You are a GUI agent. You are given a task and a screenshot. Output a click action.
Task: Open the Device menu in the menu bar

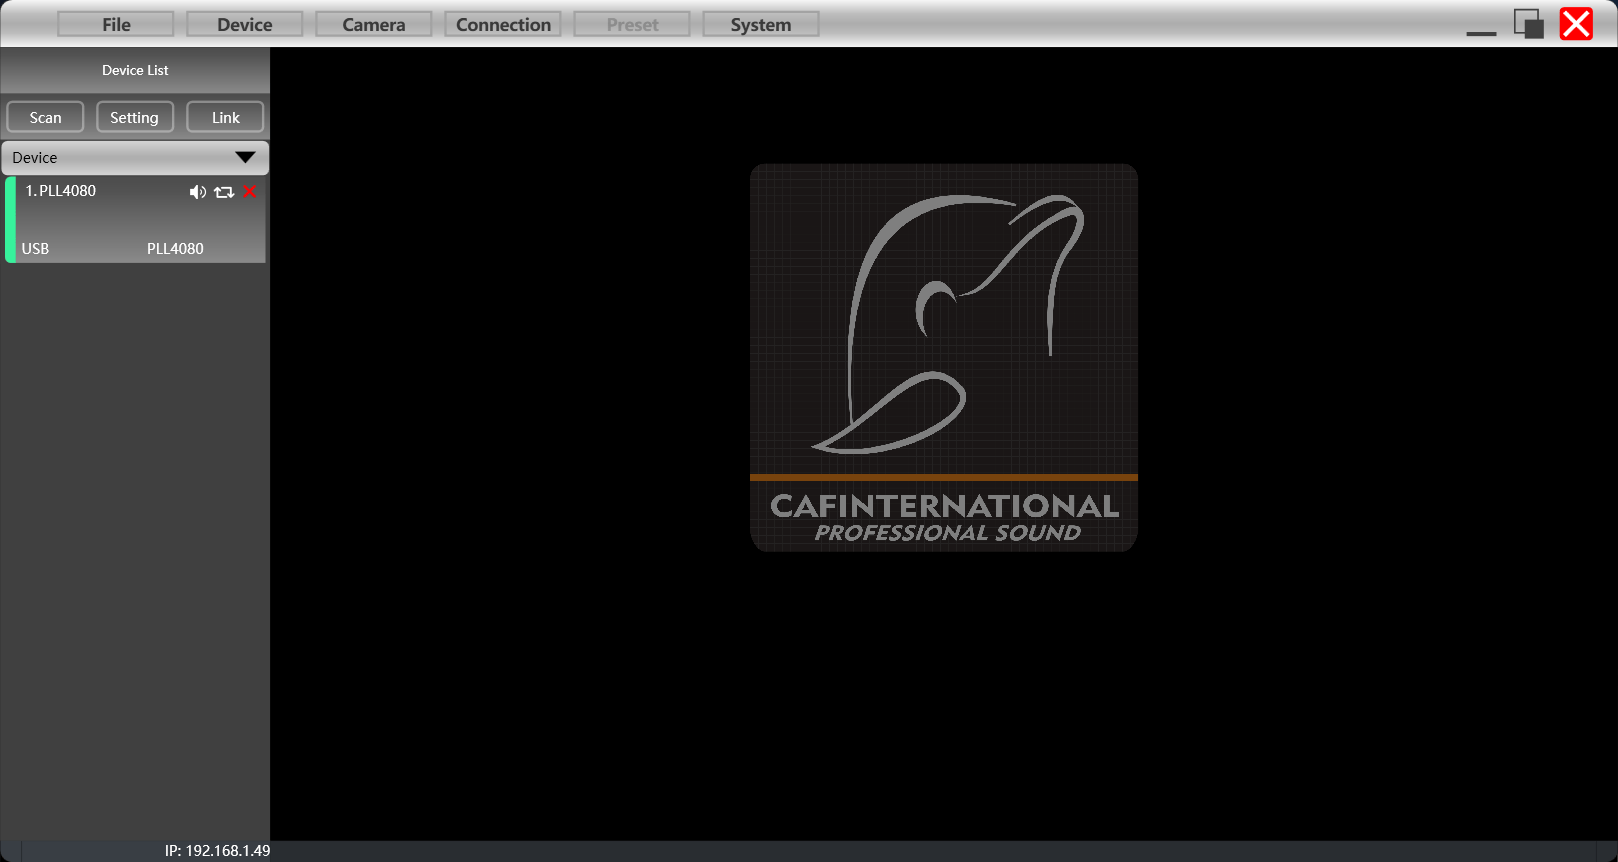[244, 25]
